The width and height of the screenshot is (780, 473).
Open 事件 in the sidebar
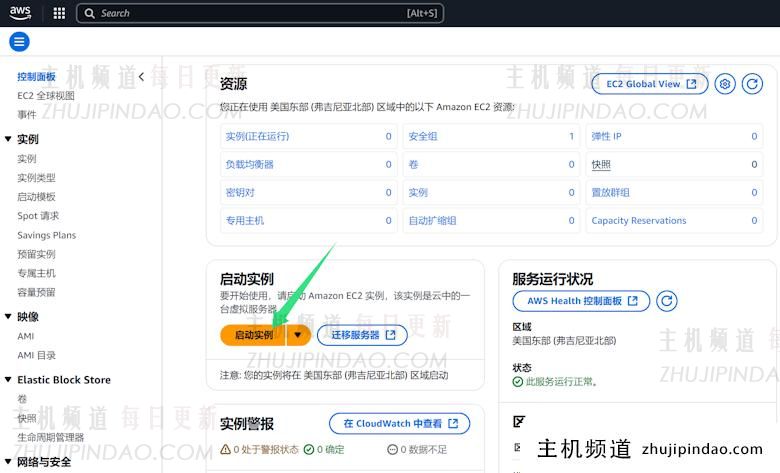point(27,114)
